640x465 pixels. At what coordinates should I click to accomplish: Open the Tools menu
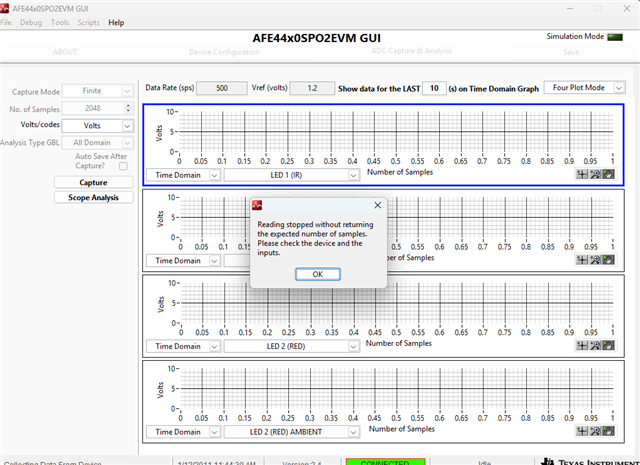[60, 22]
